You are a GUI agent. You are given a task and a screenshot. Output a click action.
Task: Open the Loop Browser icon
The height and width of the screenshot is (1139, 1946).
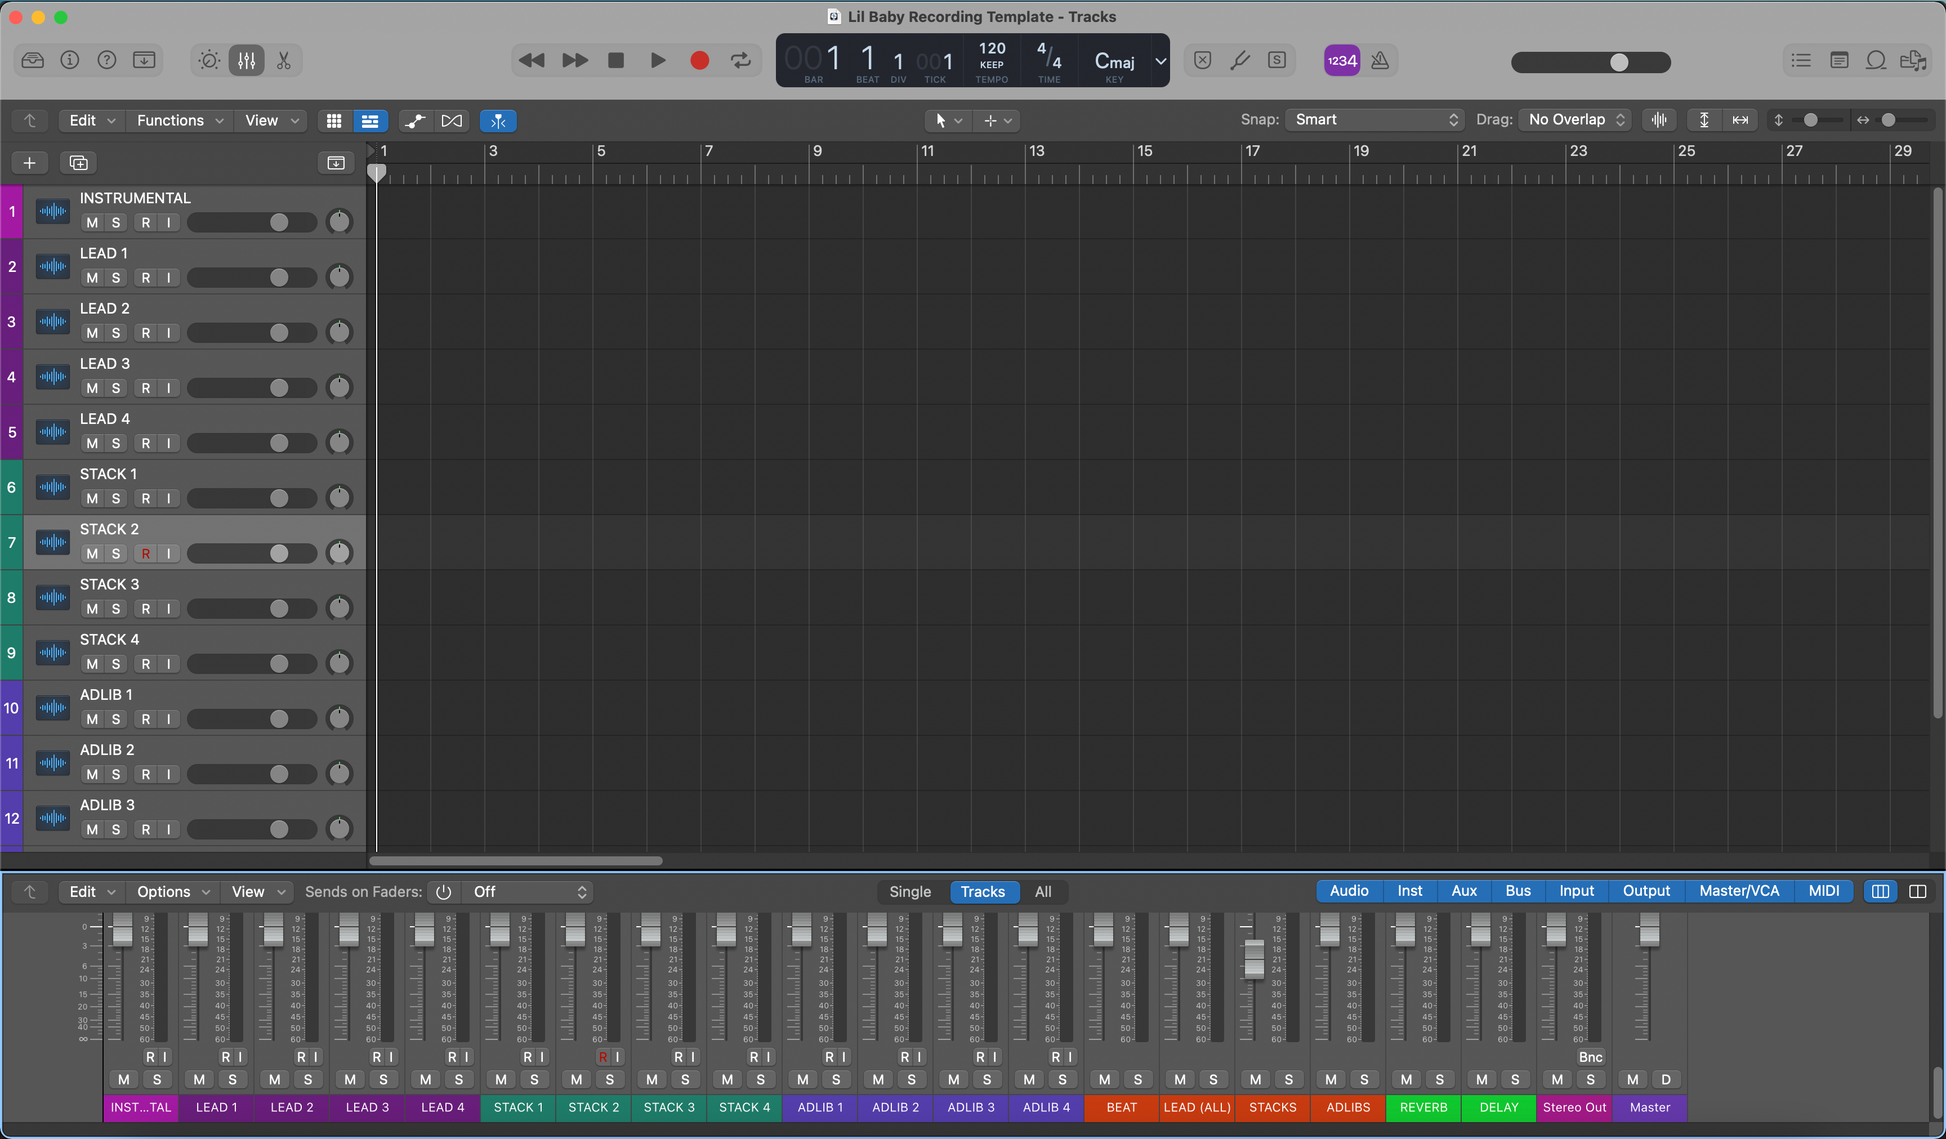click(1875, 61)
